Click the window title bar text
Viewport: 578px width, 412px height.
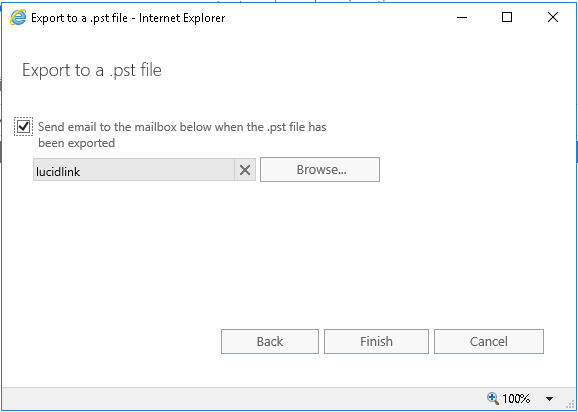coord(128,18)
